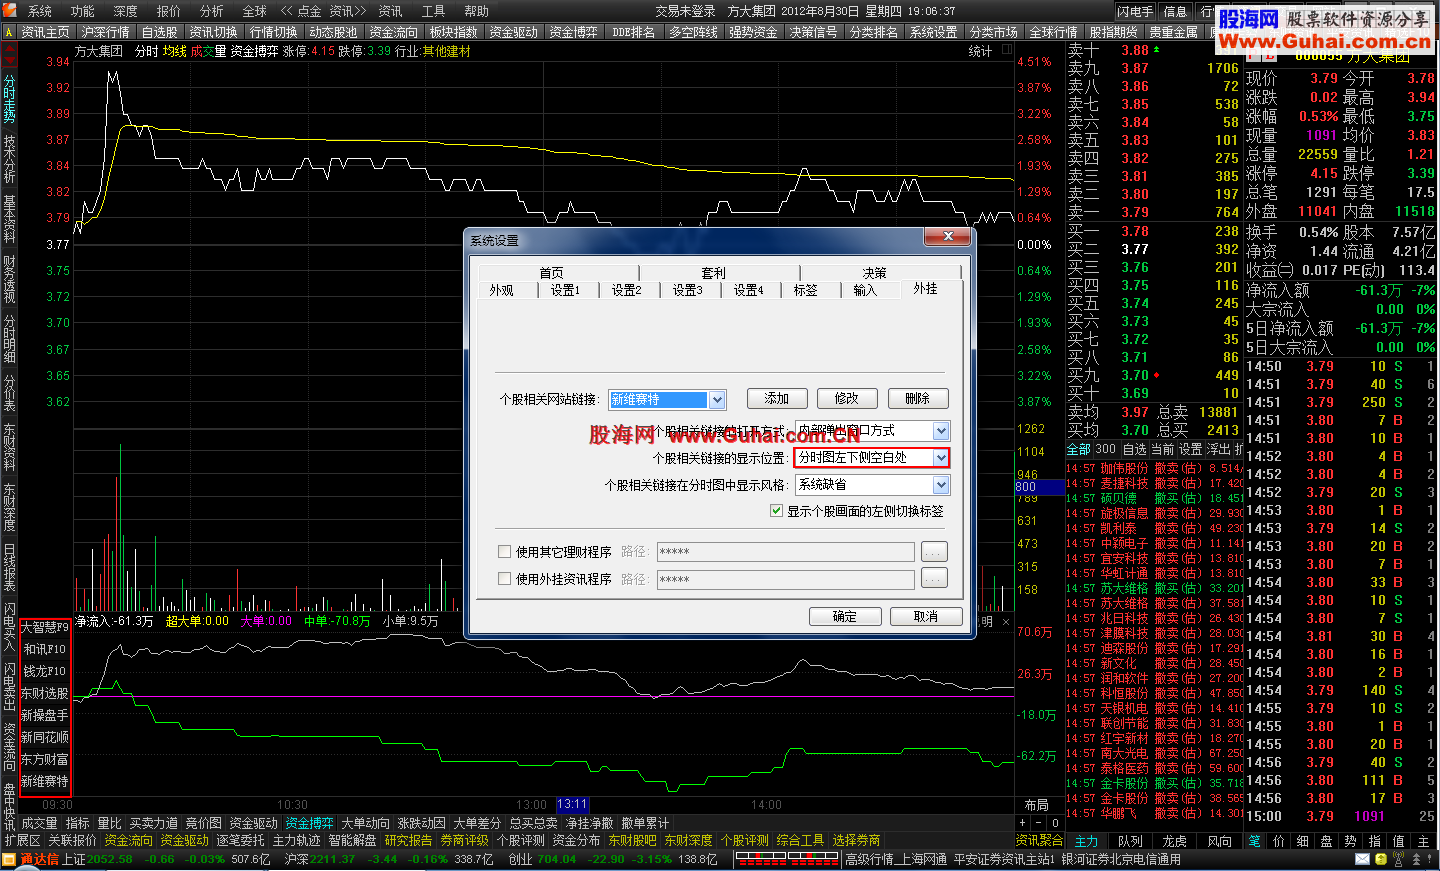Open the 系统 menu
Viewport: 1440px width, 871px height.
40,11
